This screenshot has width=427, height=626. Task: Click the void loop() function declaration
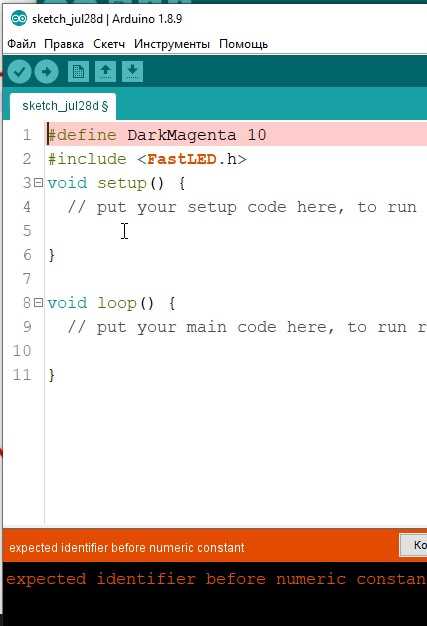coord(111,303)
